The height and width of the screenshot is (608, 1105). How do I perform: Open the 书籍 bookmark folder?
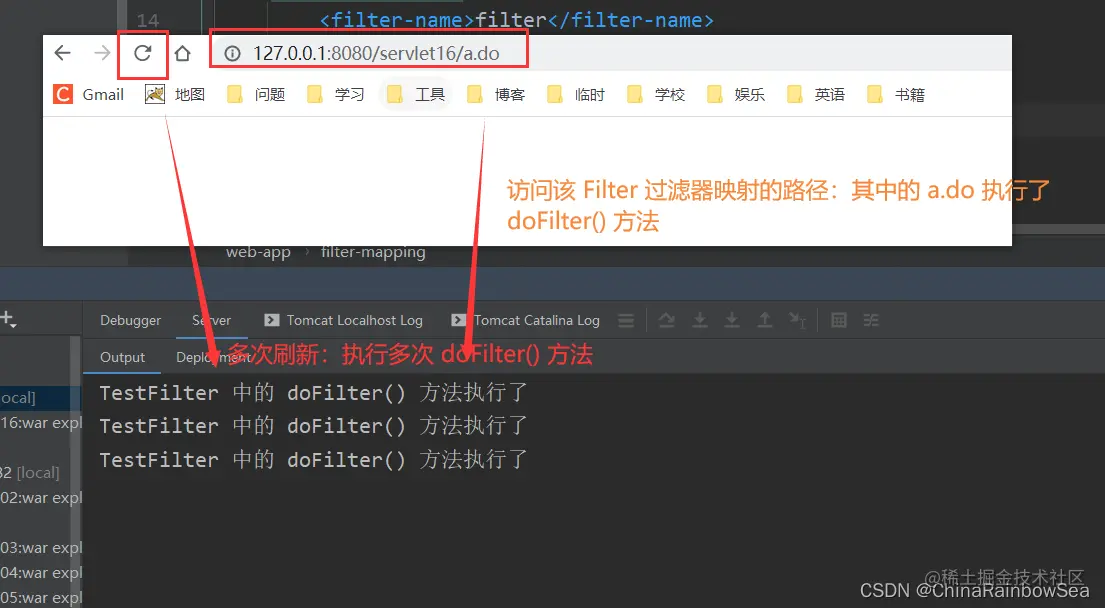click(x=896, y=94)
